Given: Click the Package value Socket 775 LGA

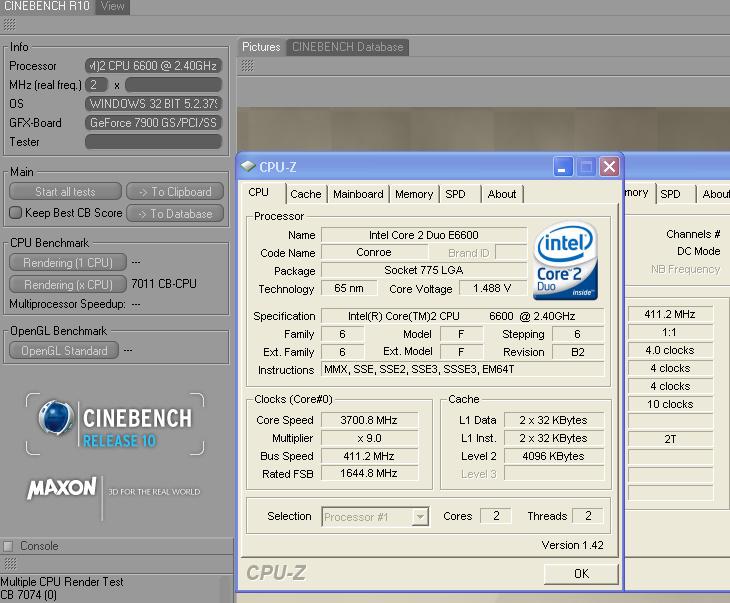Looking at the screenshot, I should click(424, 270).
